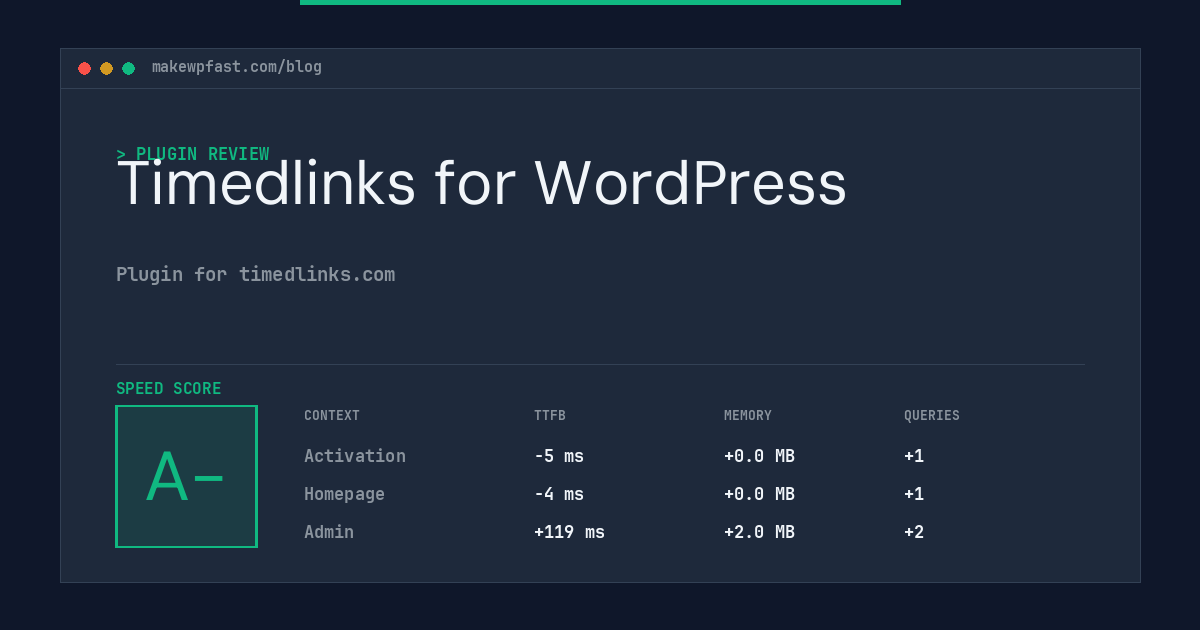The image size is (1200, 630).
Task: Click the 'SPEED SCORE' label
Action: point(169,388)
